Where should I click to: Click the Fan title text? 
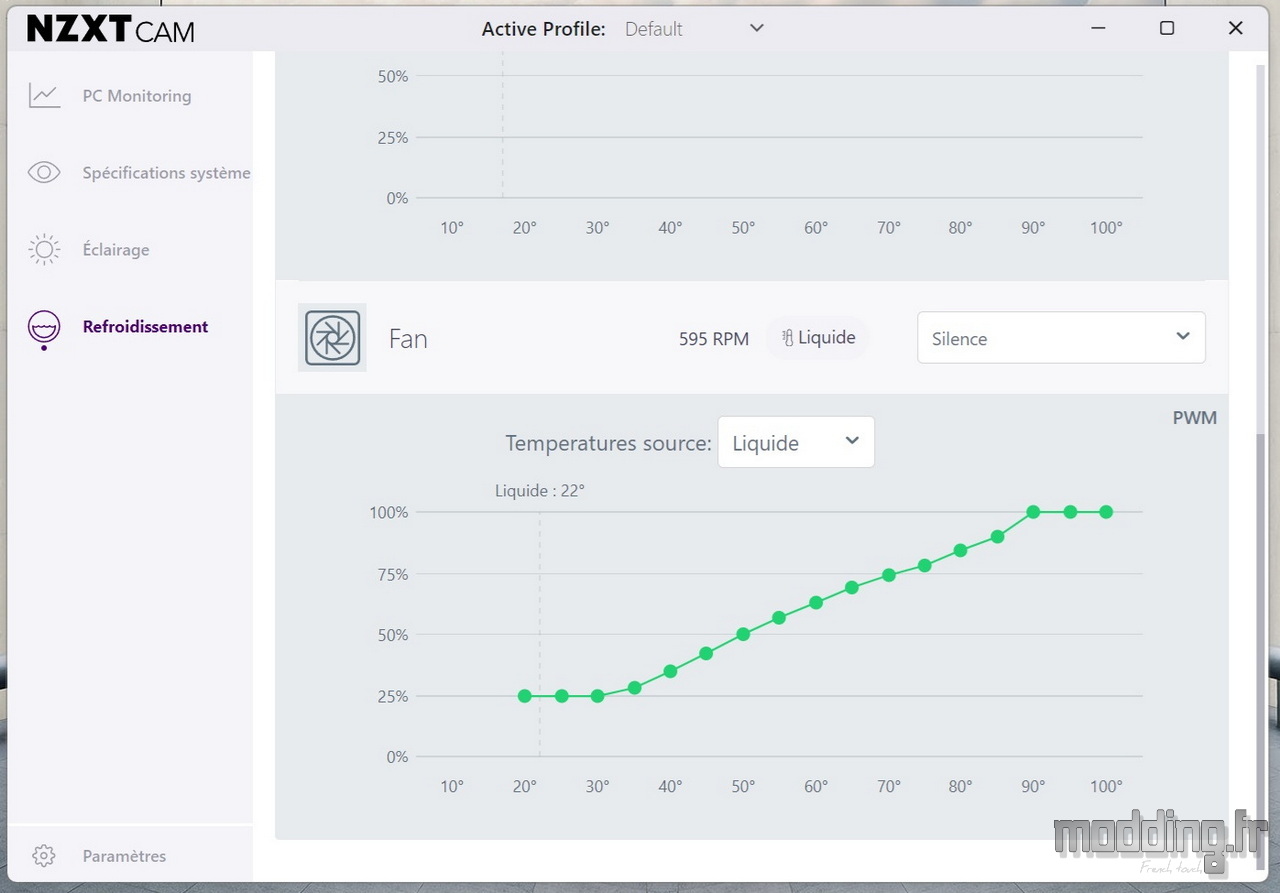point(408,339)
